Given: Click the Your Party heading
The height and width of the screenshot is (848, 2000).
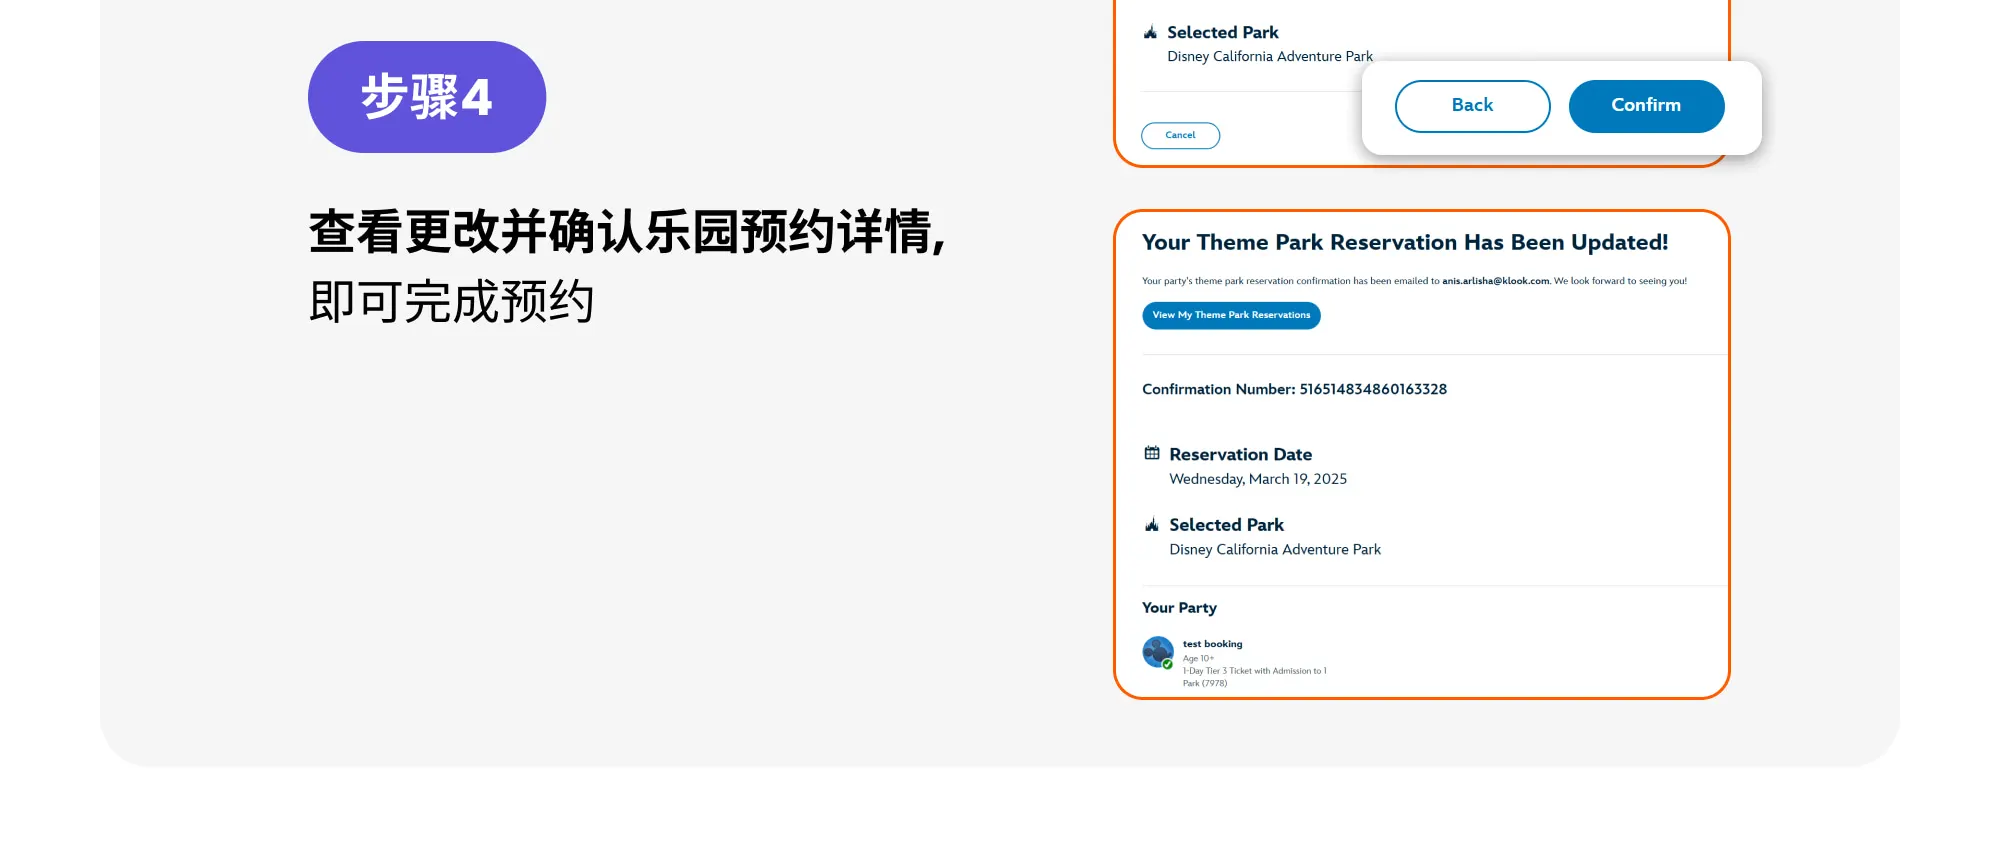Looking at the screenshot, I should tap(1179, 608).
